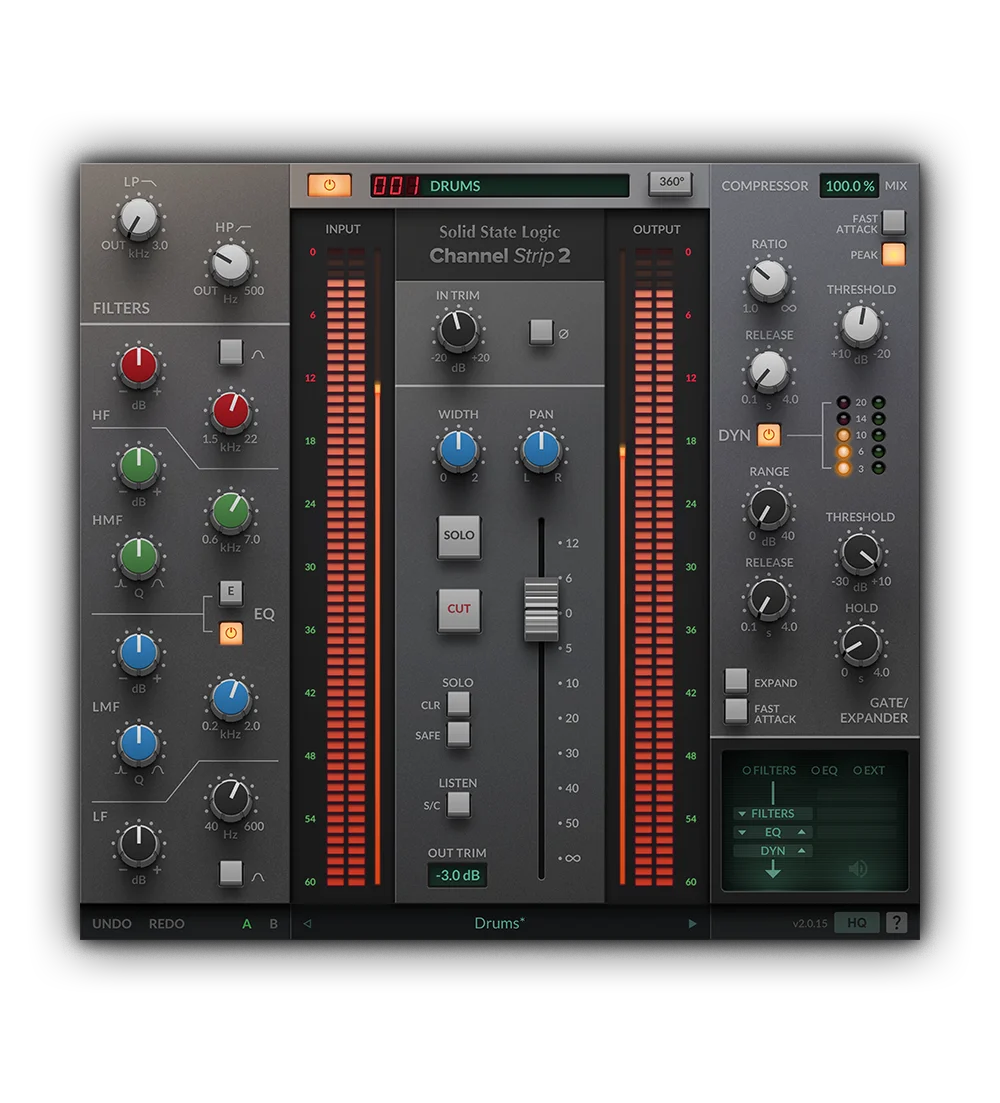Screen dimensions: 1000x1103
Task: Click the plugin bypass power icon
Action: coord(329,186)
